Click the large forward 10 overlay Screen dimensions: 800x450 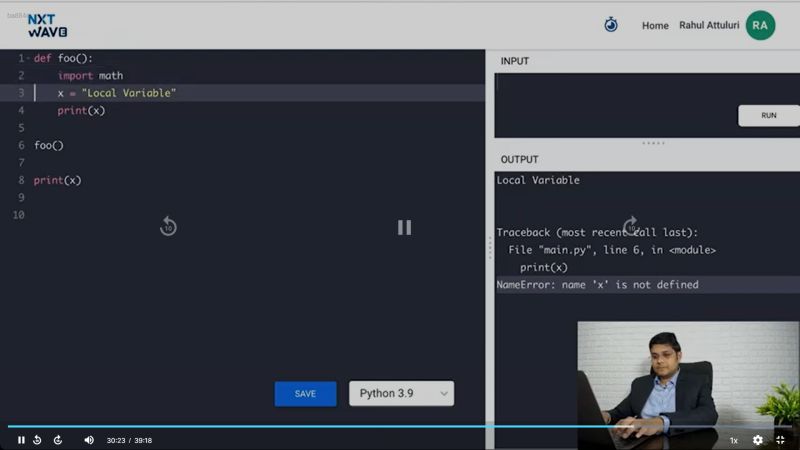pyautogui.click(x=632, y=226)
